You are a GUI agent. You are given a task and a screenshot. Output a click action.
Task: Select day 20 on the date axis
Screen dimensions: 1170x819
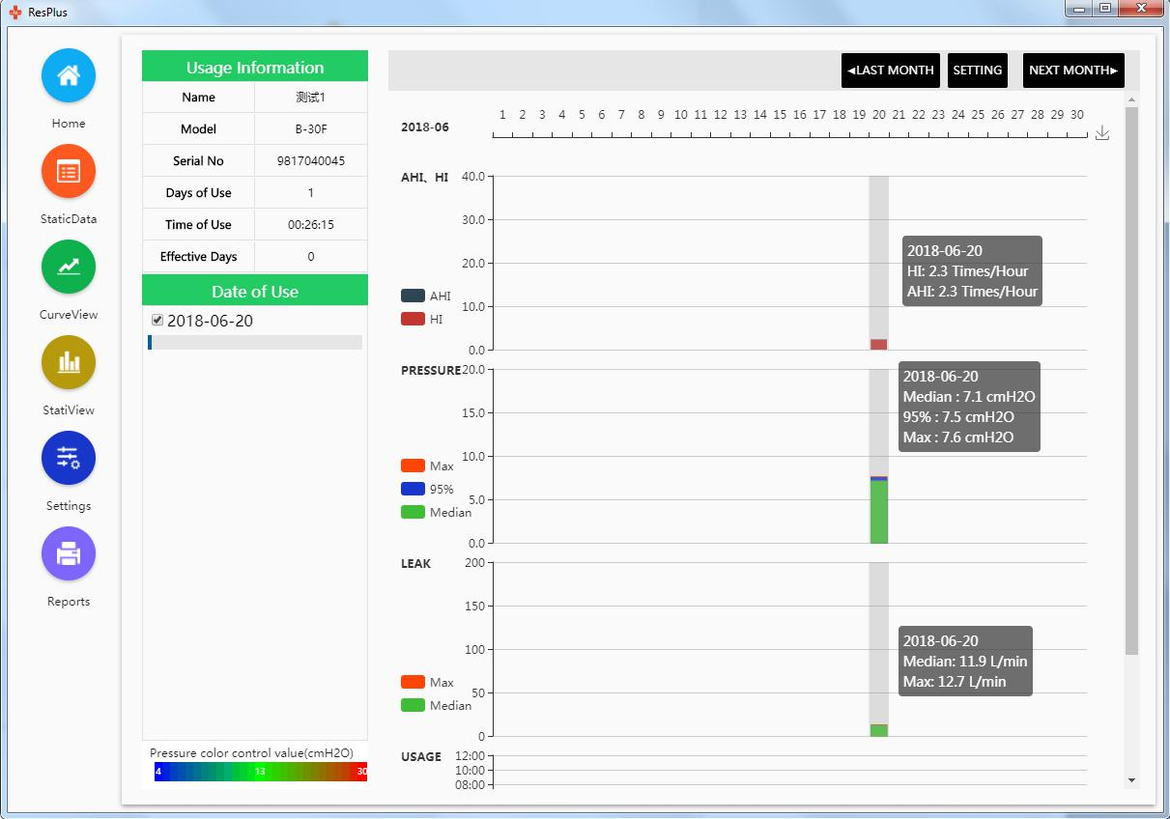point(878,116)
